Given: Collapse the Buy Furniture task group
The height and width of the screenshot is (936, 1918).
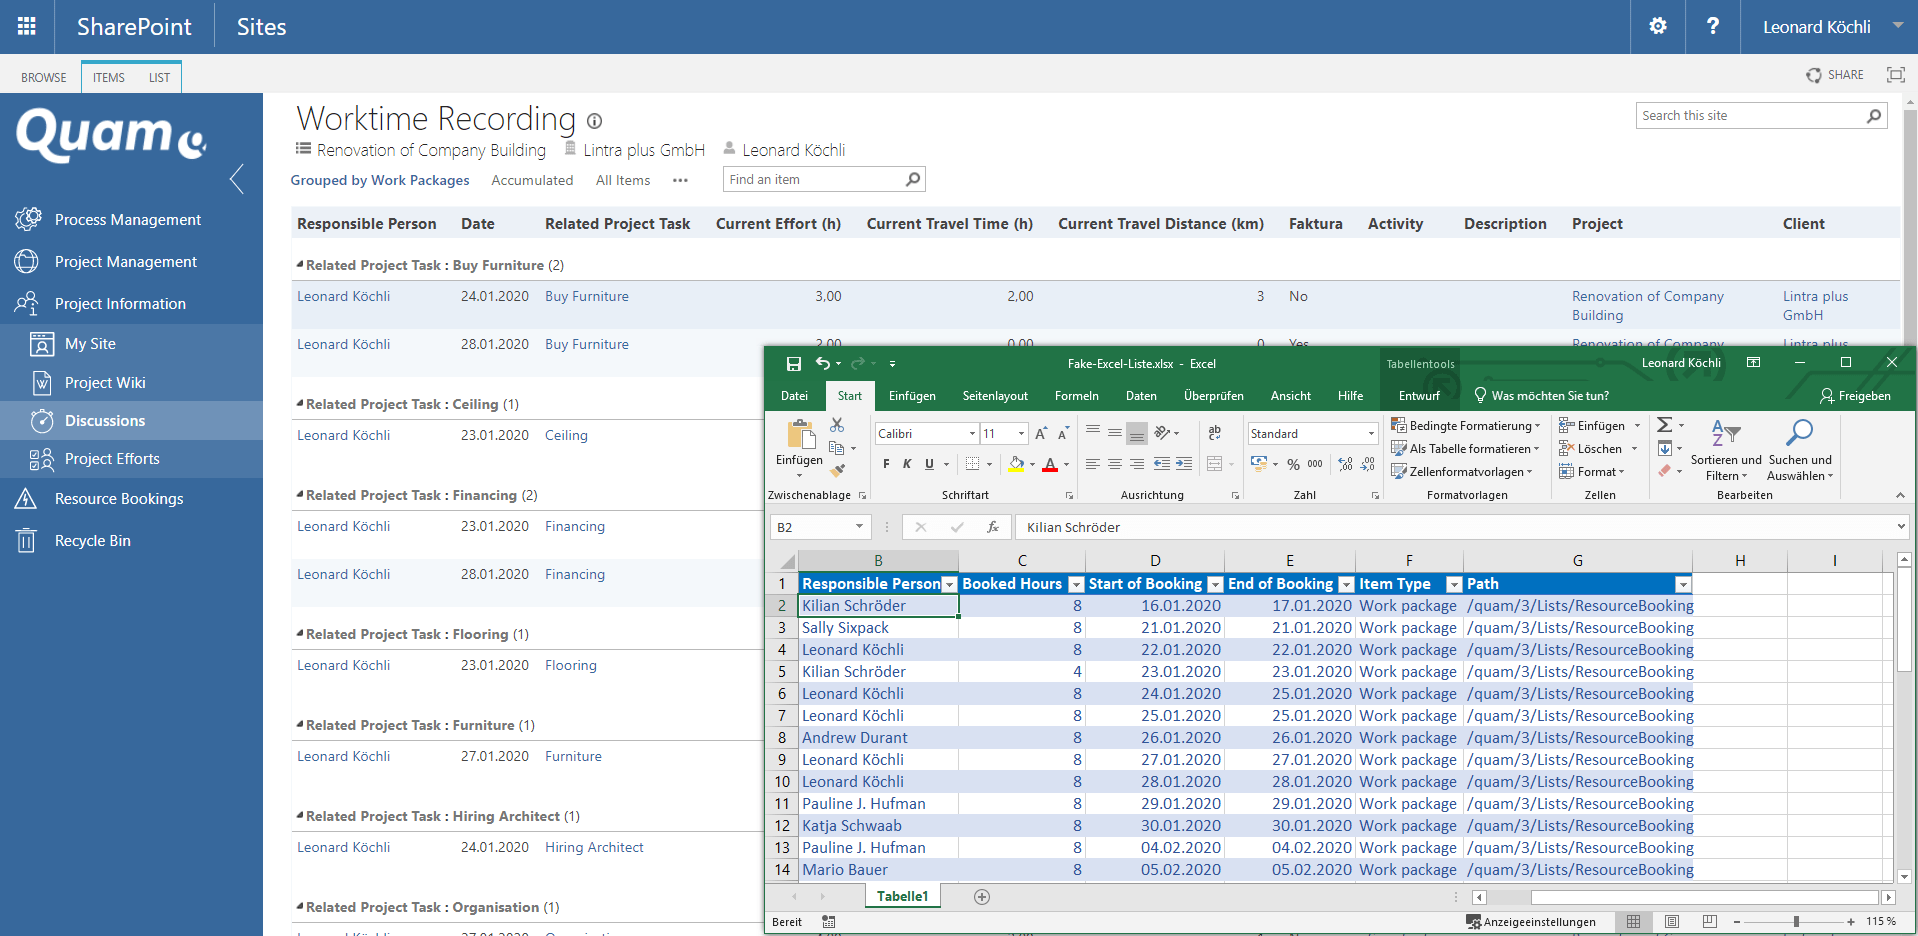Looking at the screenshot, I should 300,265.
